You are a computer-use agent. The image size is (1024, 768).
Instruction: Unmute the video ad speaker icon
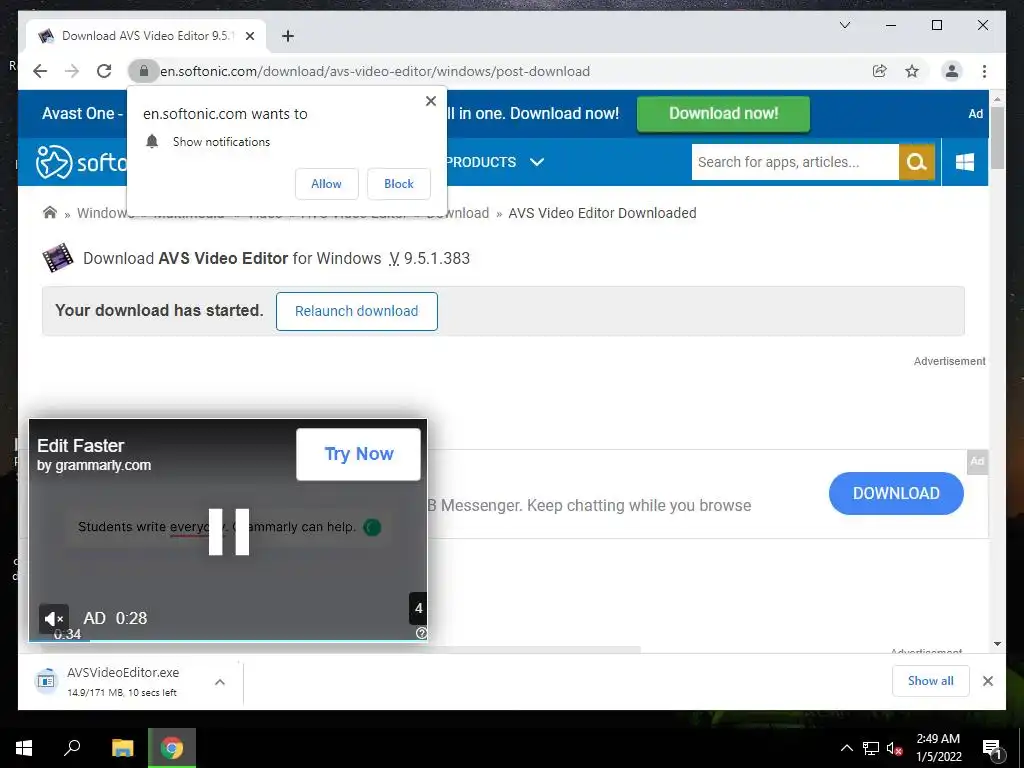point(54,618)
